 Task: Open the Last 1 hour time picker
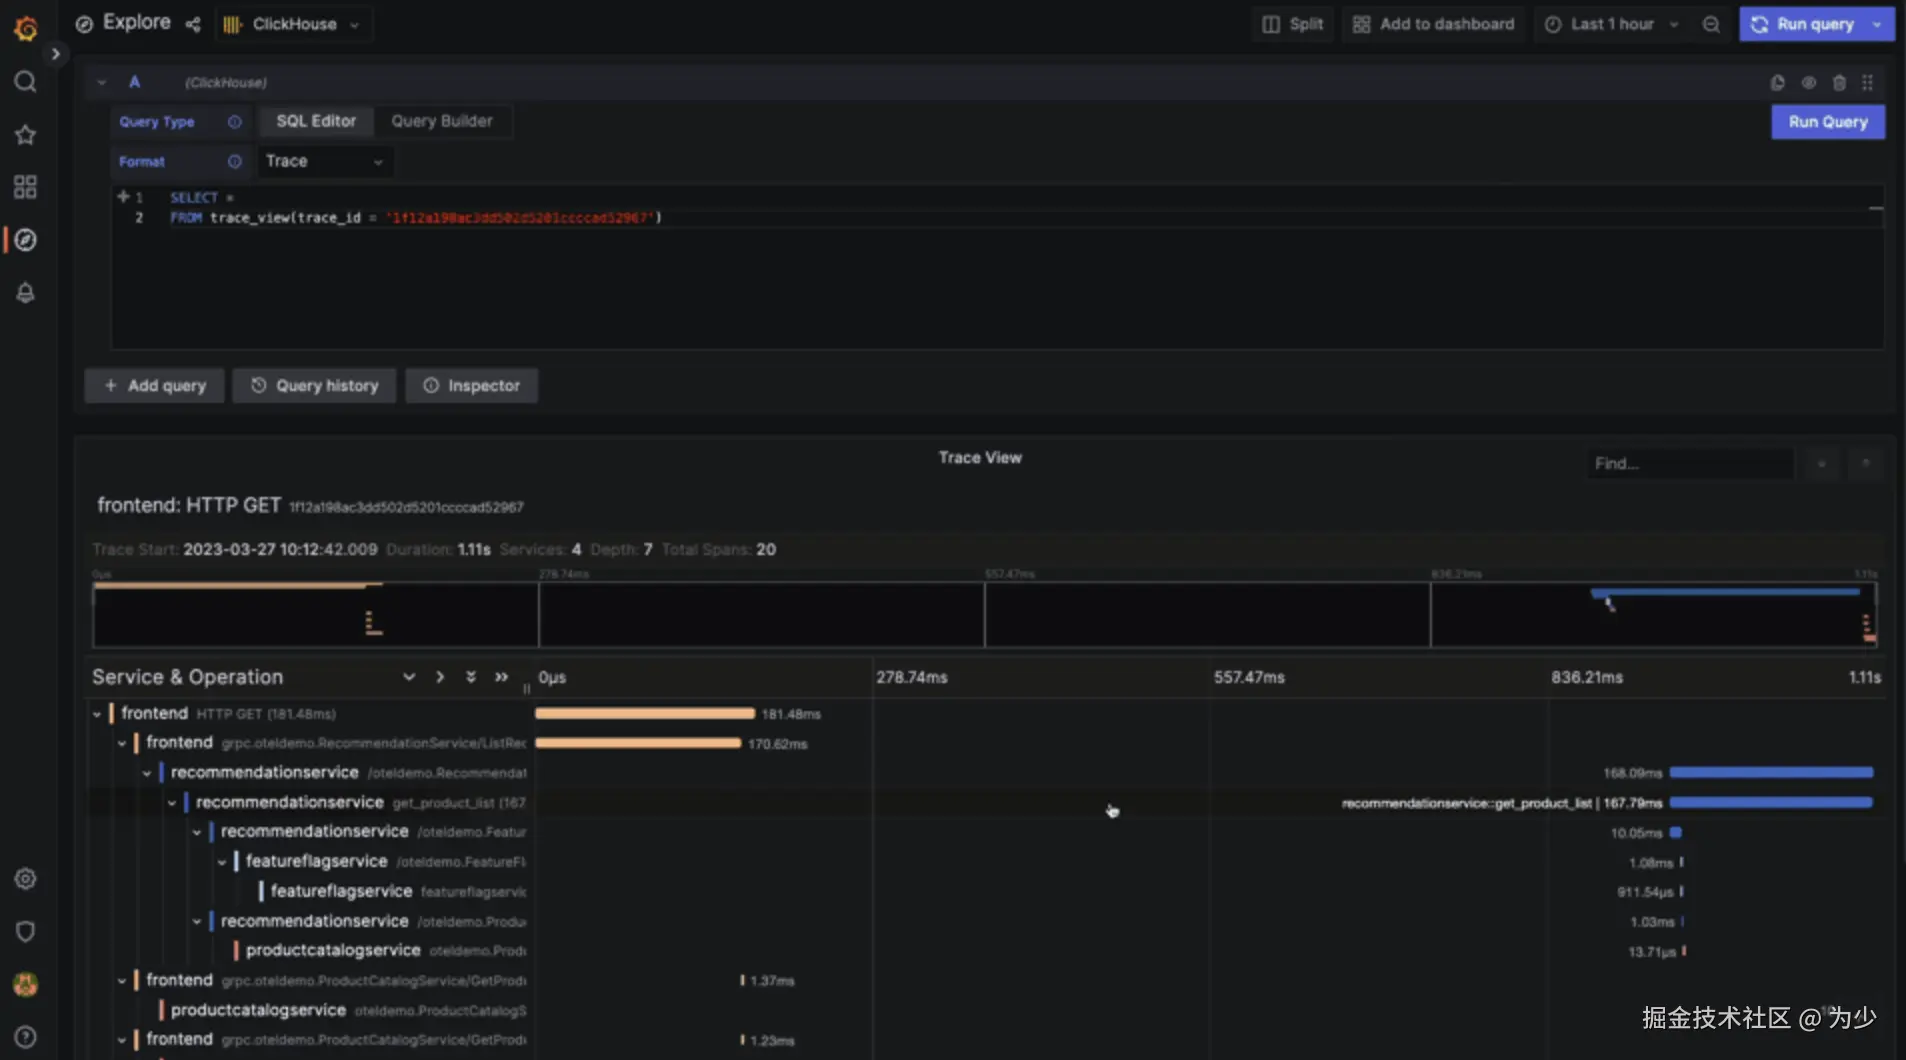1612,24
